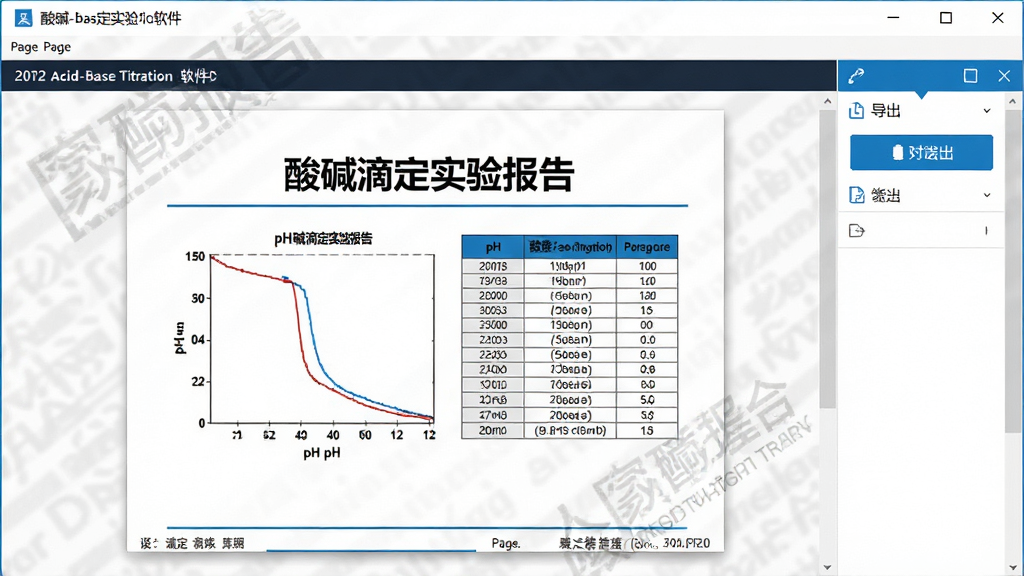Image resolution: width=1024 pixels, height=576 pixels.
Task: Click the output file icon in second section
Action: [856, 195]
